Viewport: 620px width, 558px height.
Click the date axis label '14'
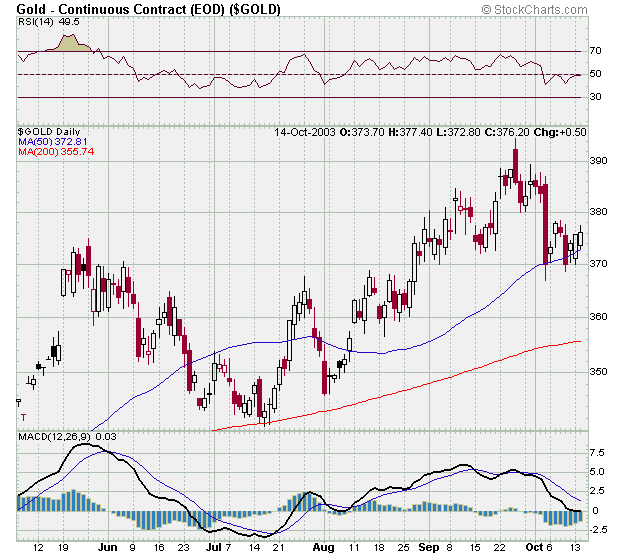pyautogui.click(x=254, y=547)
